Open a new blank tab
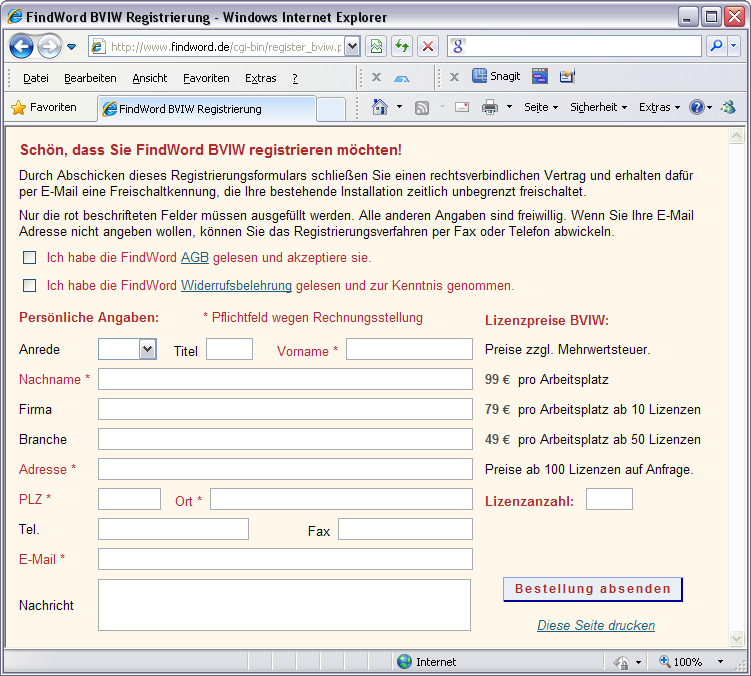This screenshot has width=751, height=676. point(331,109)
